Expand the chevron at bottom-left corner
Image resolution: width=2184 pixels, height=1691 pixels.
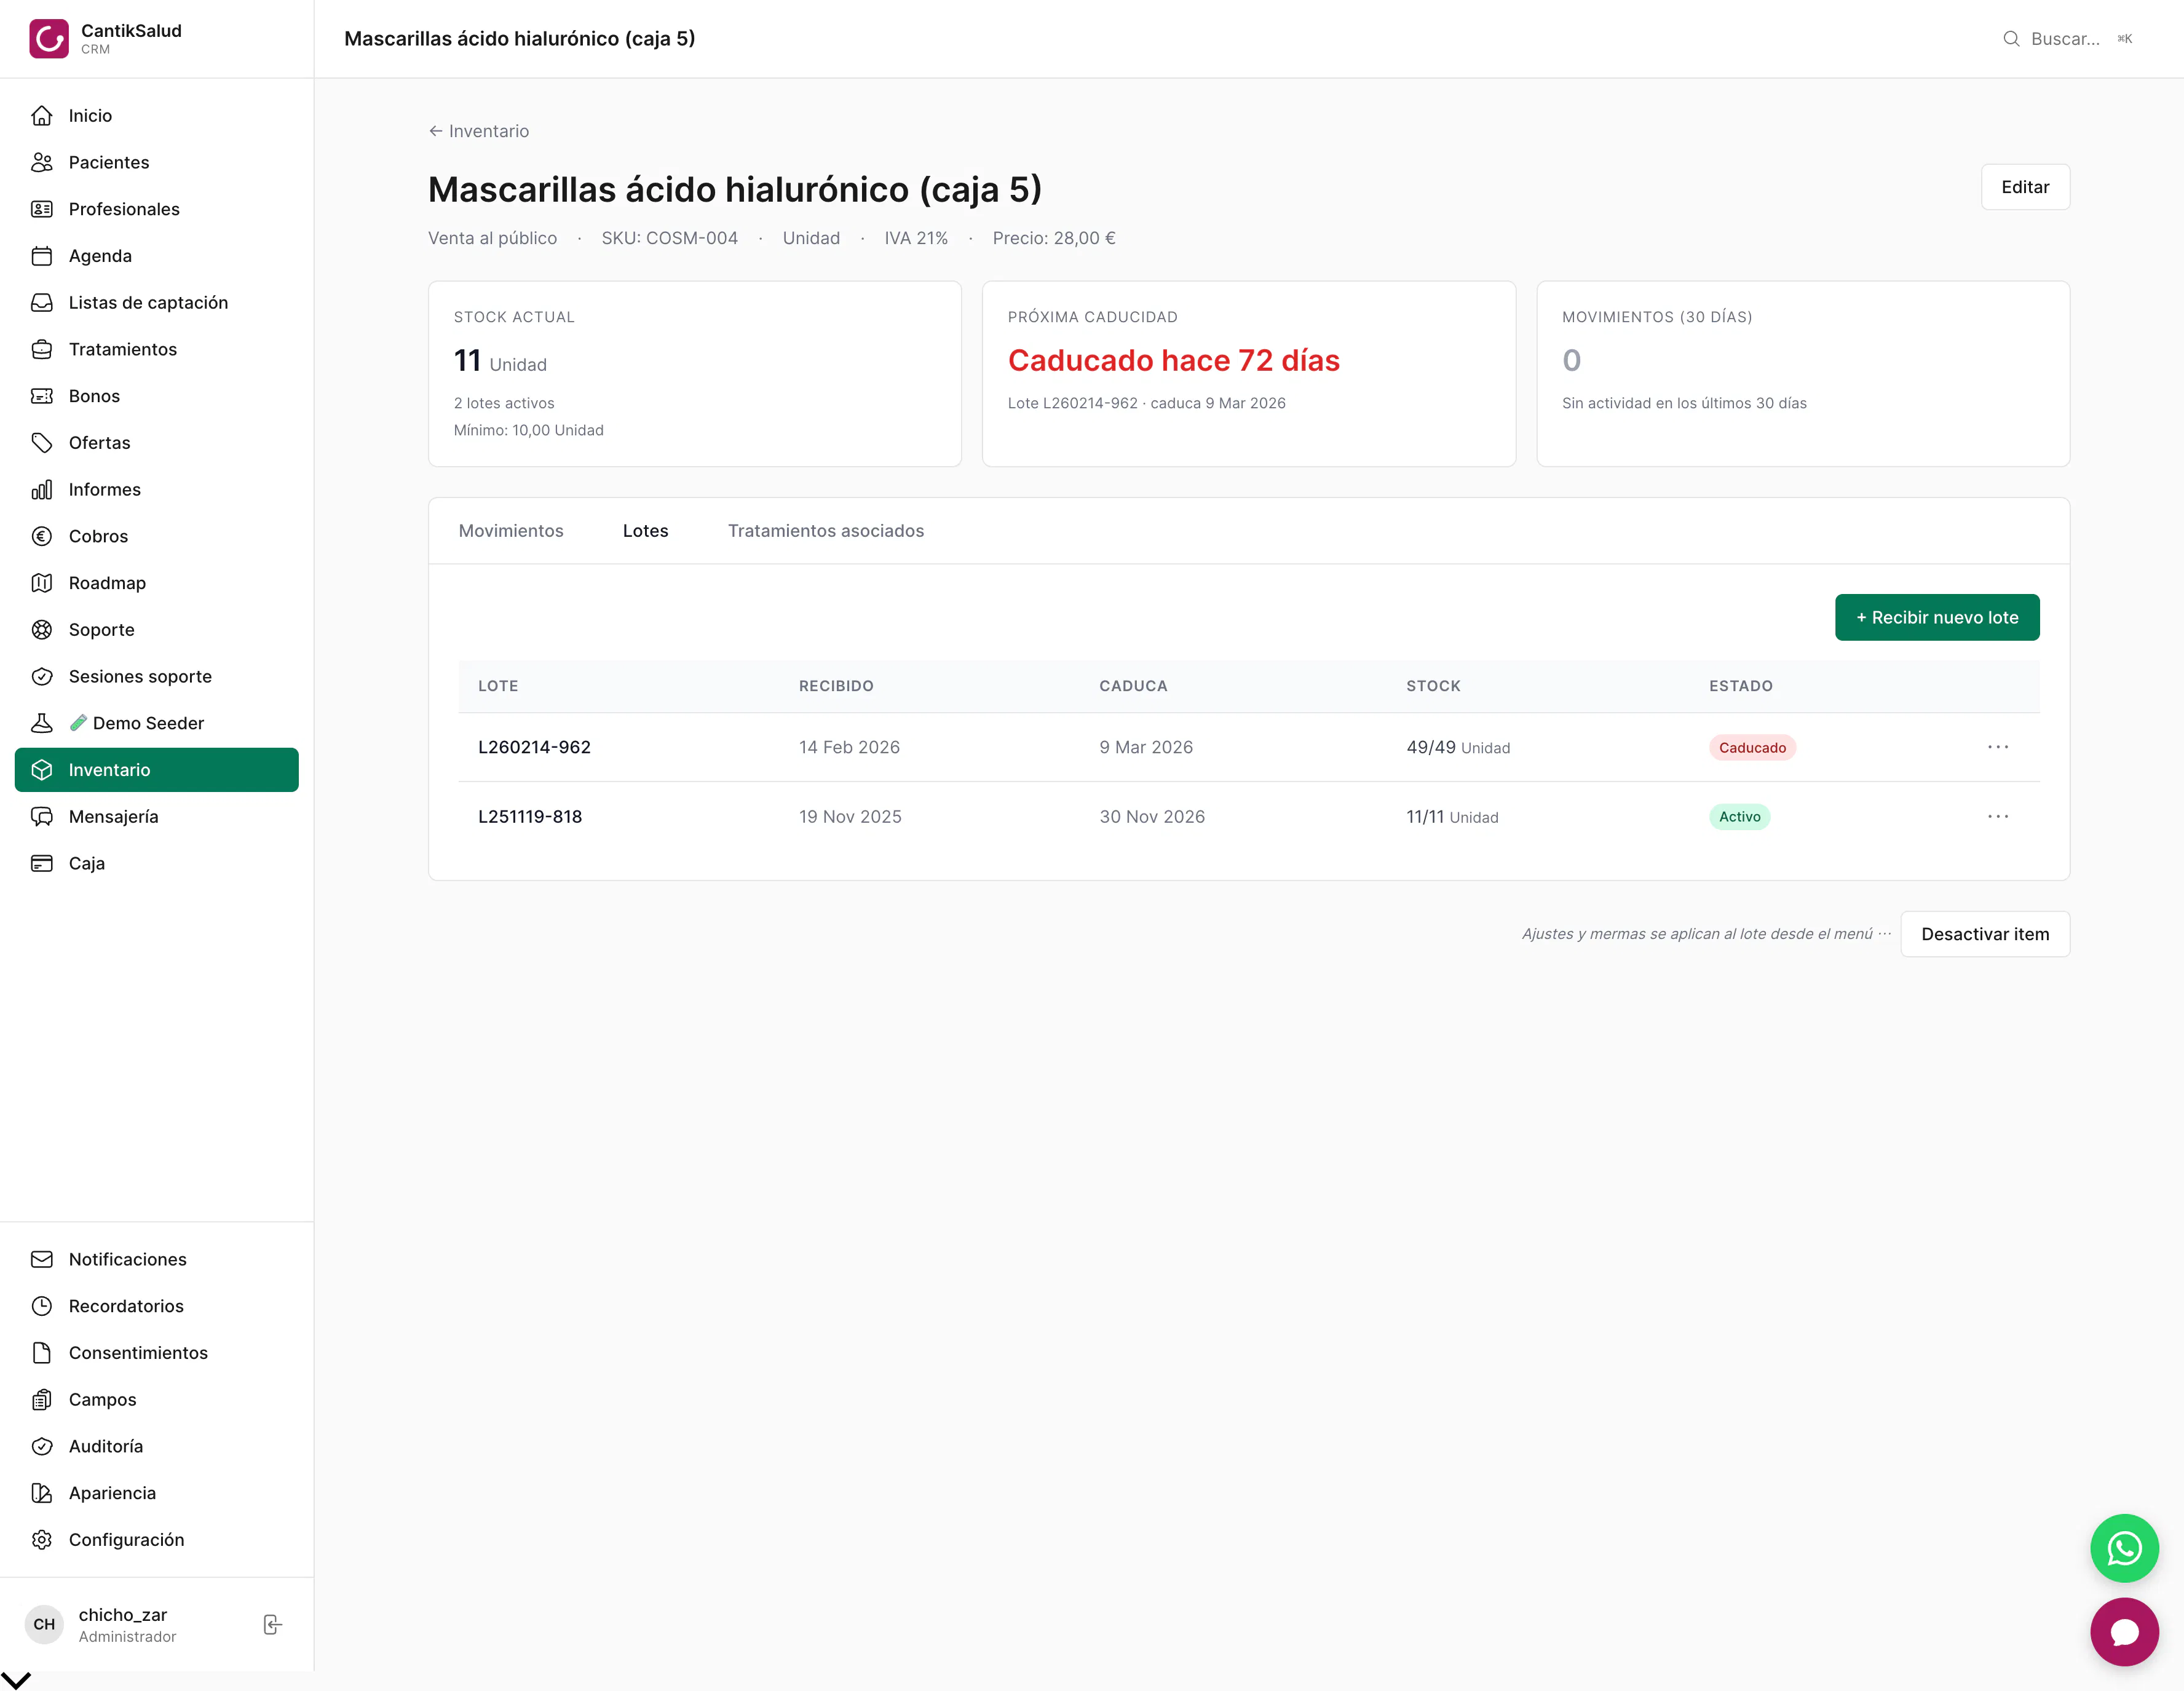coord(16,1681)
